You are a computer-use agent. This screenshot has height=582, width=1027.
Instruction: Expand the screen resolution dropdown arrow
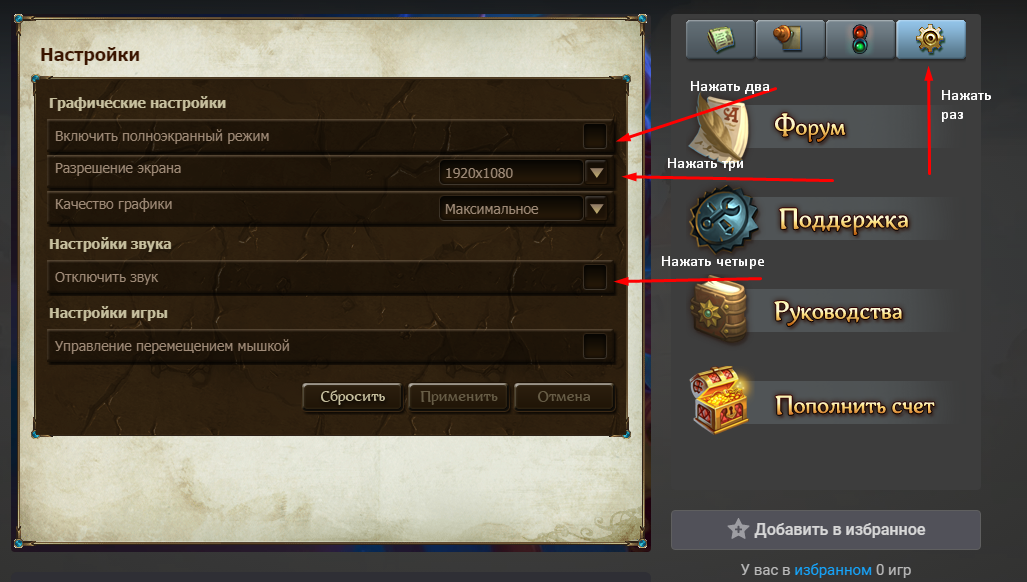coord(597,173)
